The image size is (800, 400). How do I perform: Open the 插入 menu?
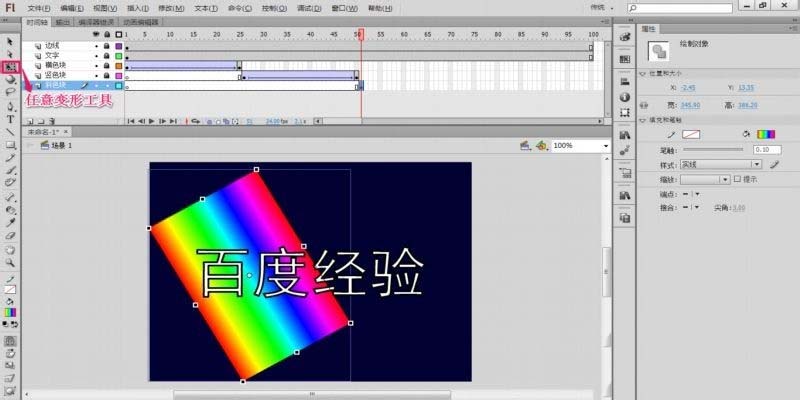(x=138, y=8)
